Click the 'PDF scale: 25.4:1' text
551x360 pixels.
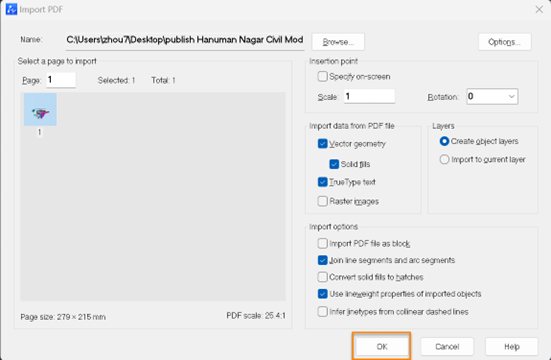[x=256, y=316]
